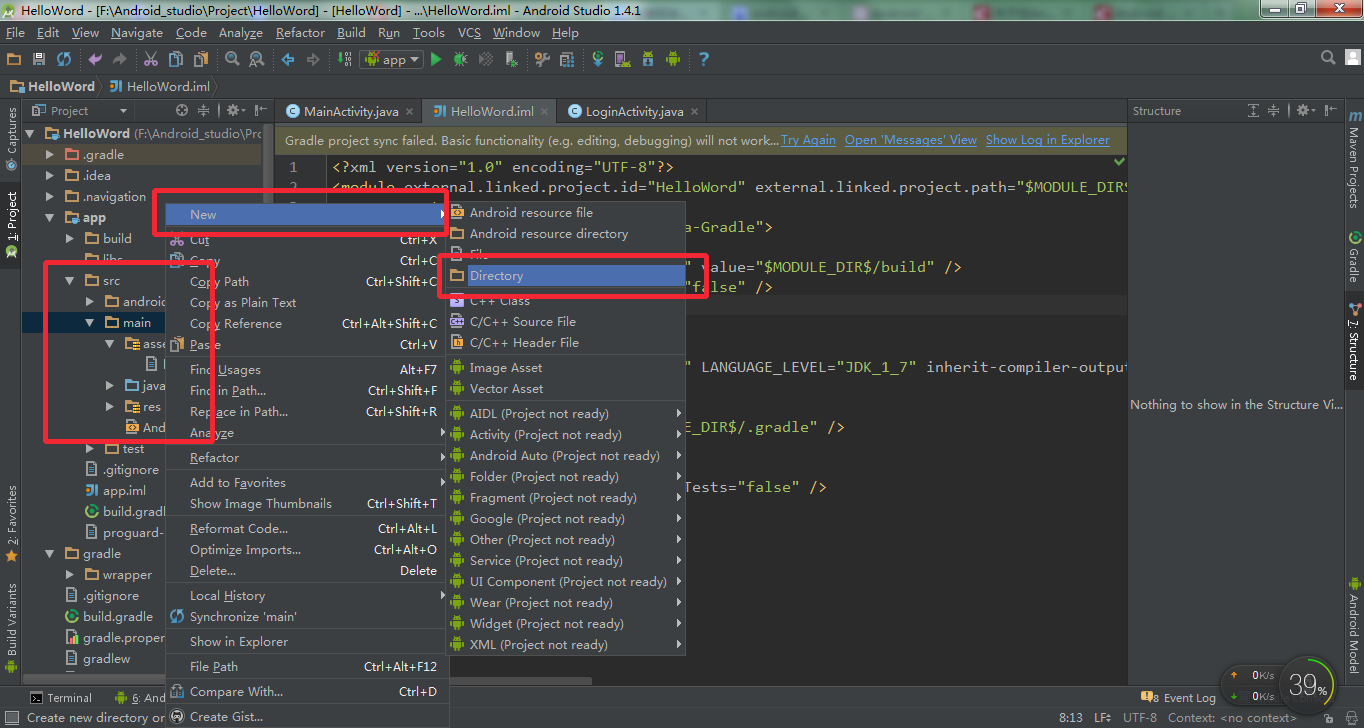Open the SDK Manager icon
The image size is (1364, 728).
pos(648,59)
